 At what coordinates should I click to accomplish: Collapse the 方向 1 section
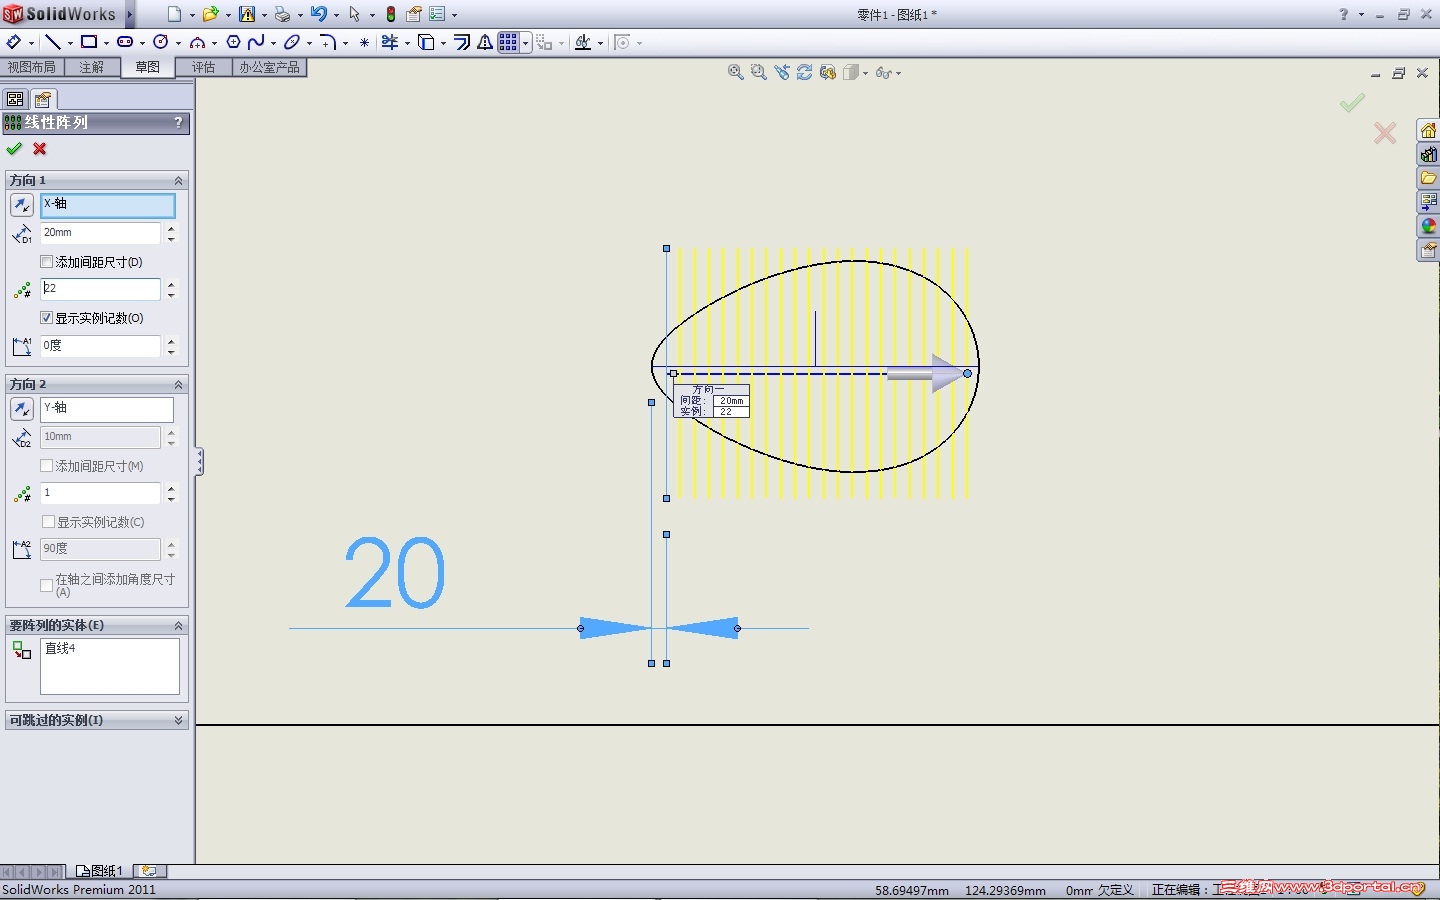(179, 181)
